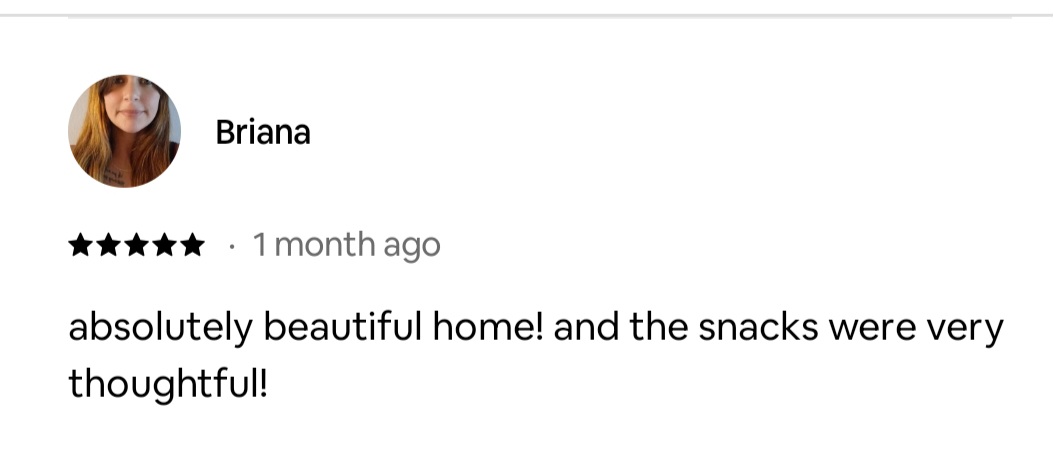Select the word 'beautiful' in the review

313,329
